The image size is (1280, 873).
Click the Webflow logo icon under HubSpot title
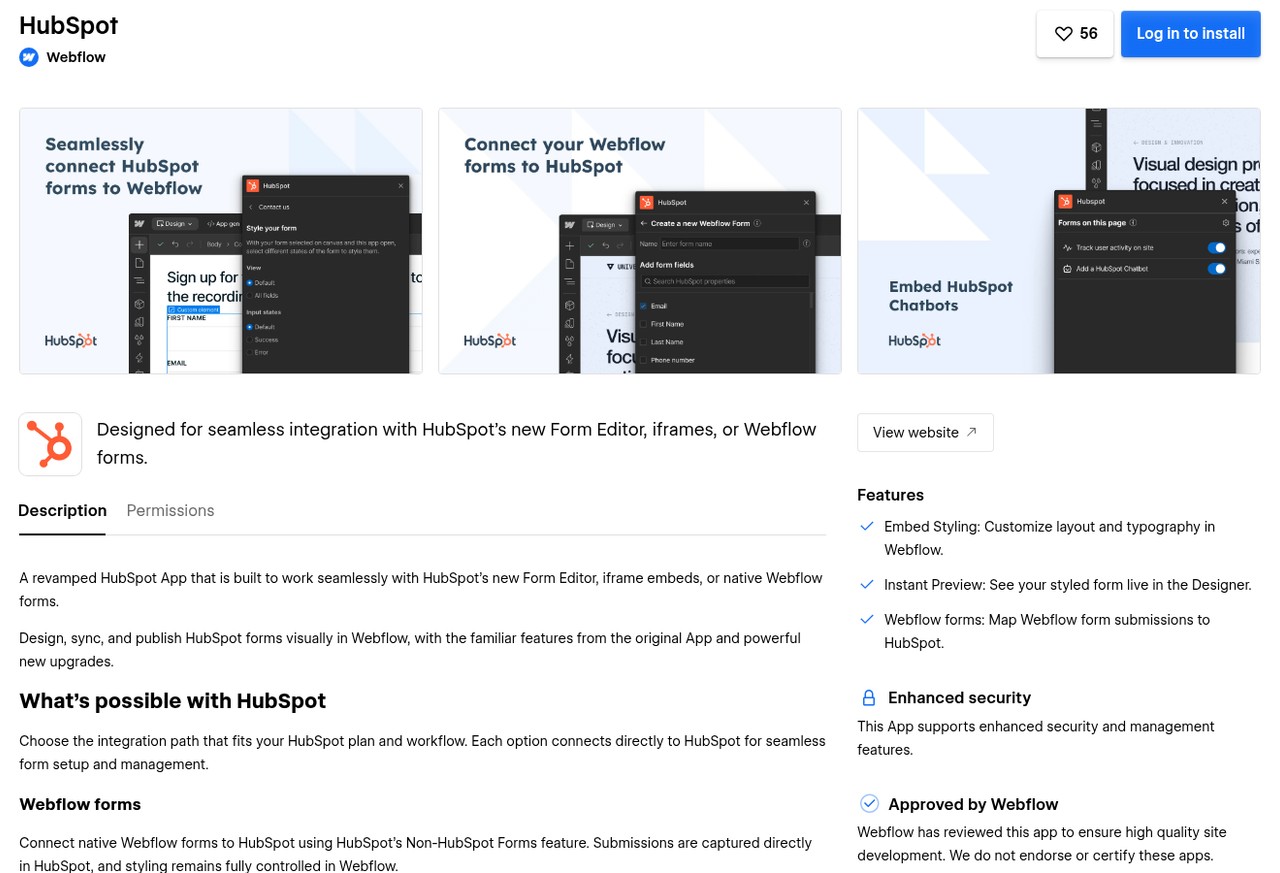click(x=29, y=57)
